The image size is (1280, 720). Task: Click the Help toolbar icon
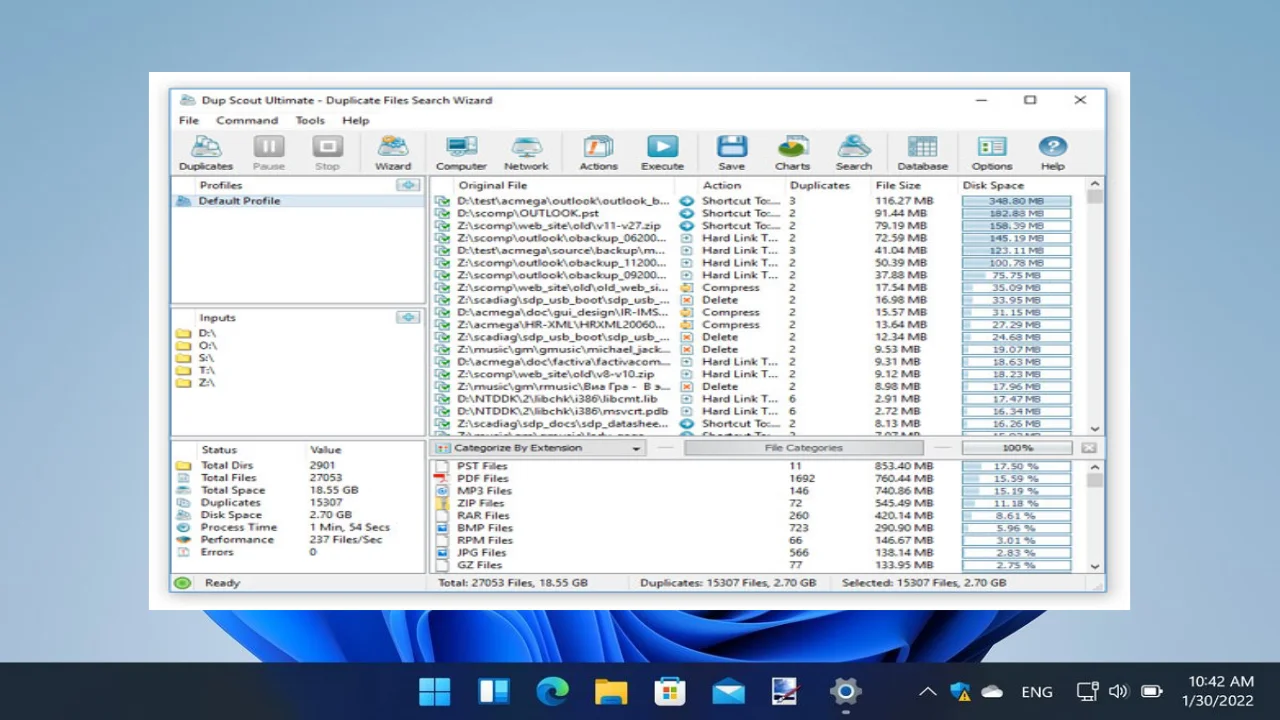click(1052, 153)
